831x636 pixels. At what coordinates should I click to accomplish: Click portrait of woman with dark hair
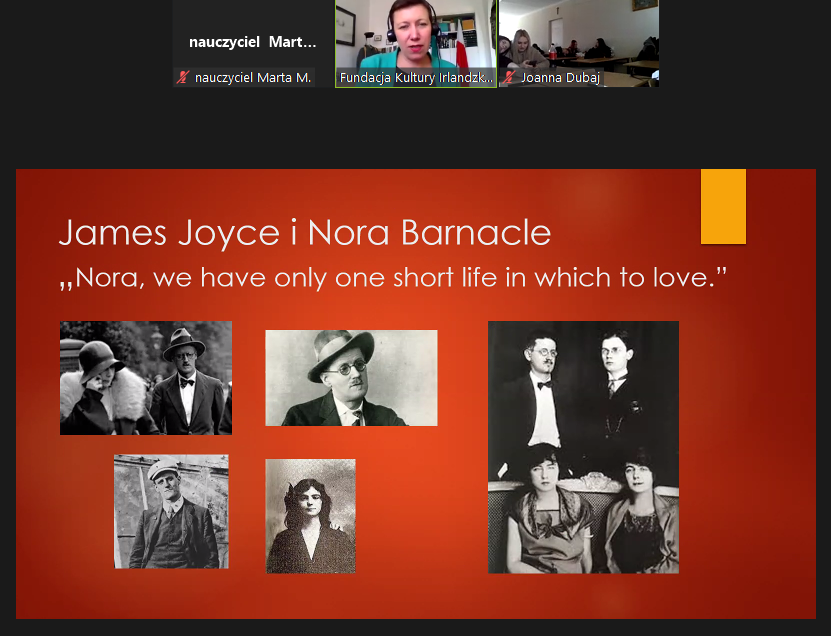pos(310,516)
